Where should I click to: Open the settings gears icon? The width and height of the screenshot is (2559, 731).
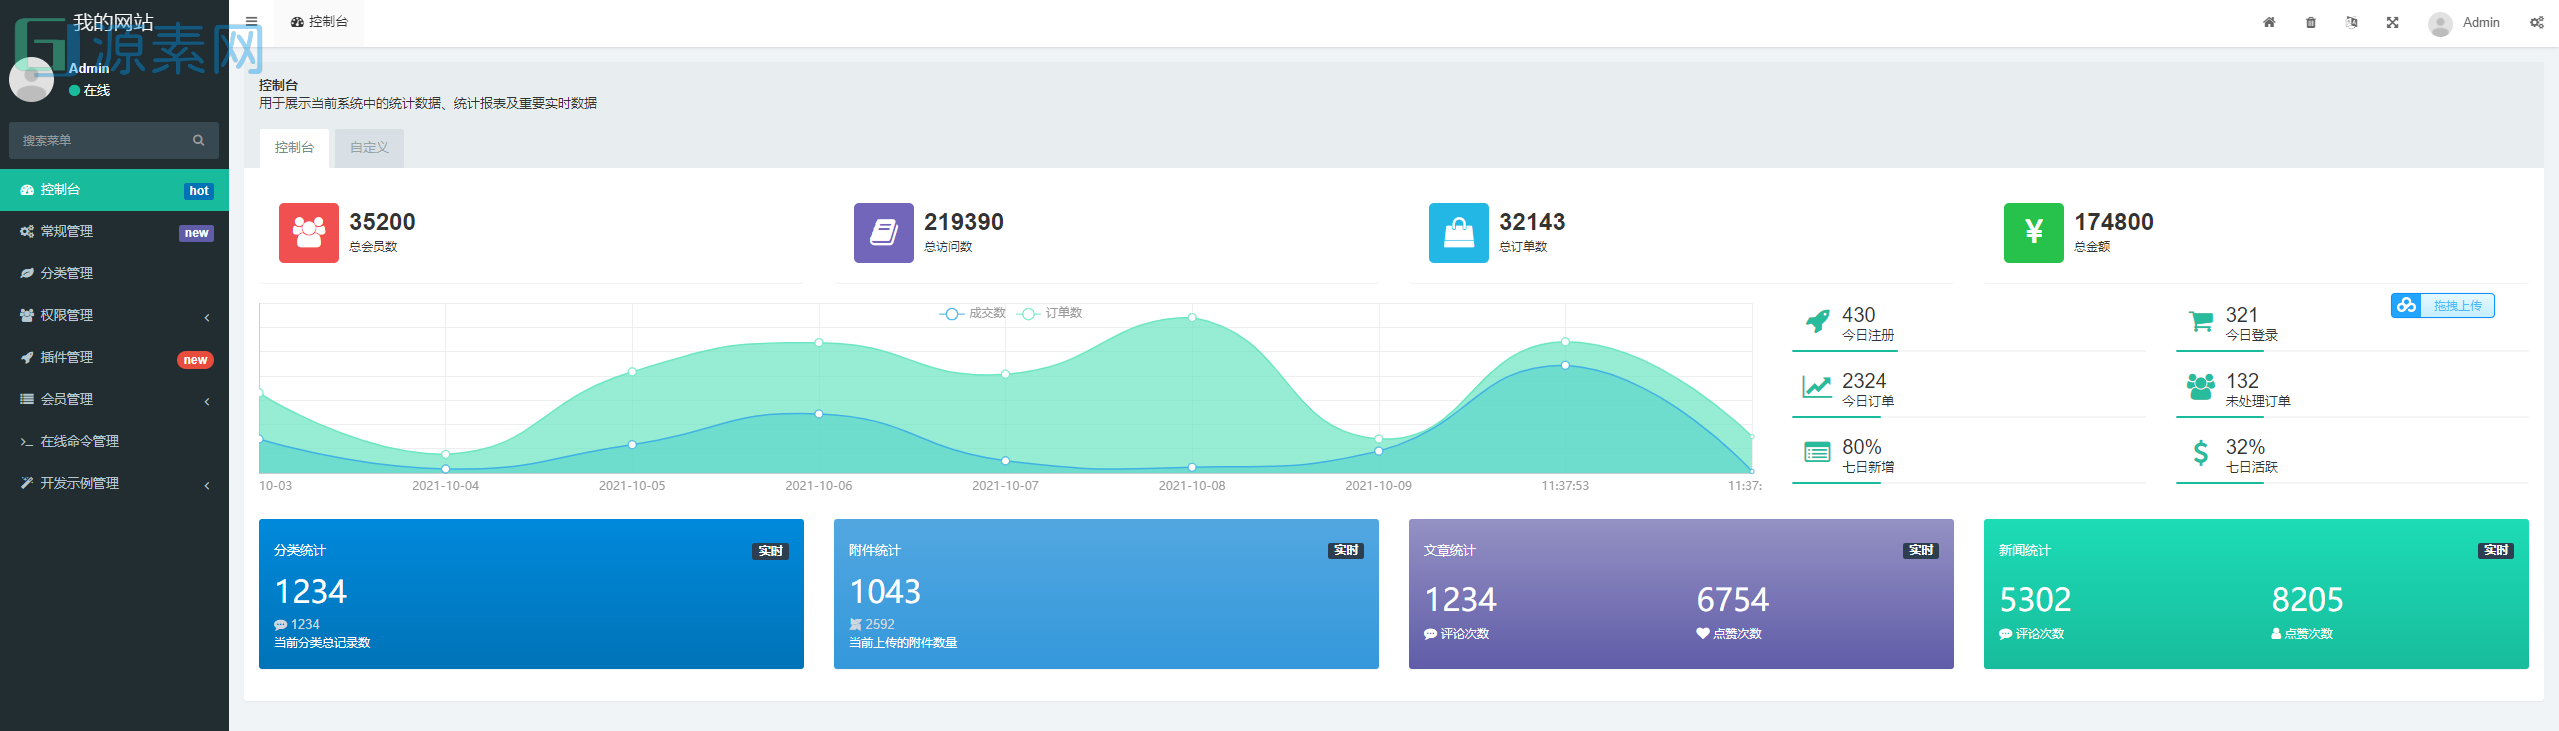point(2536,22)
